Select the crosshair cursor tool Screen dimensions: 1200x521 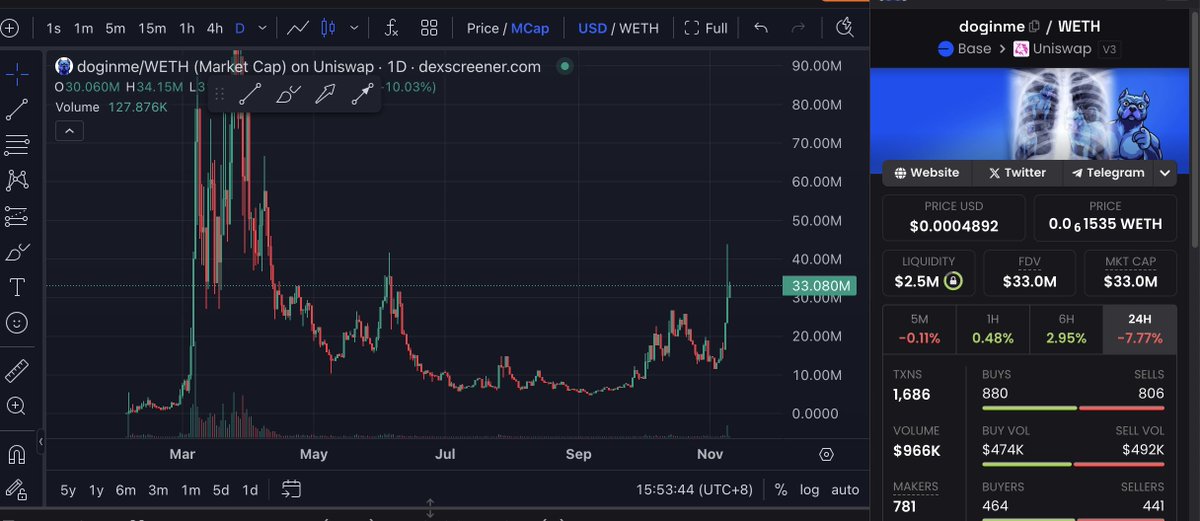coord(17,73)
